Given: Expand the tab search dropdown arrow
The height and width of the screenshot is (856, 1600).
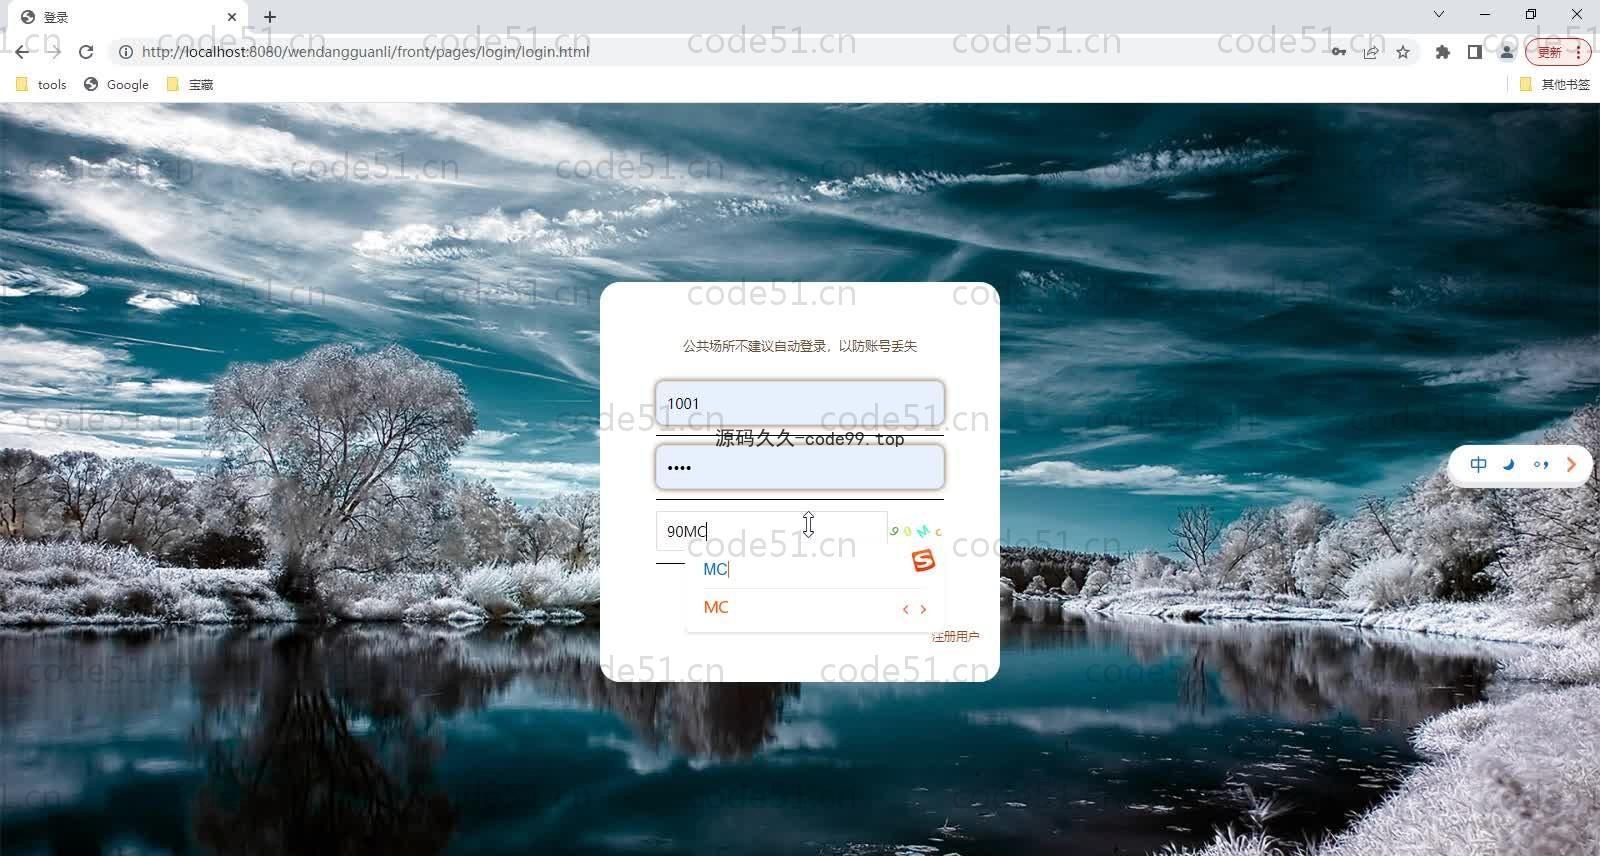Looking at the screenshot, I should [1438, 14].
